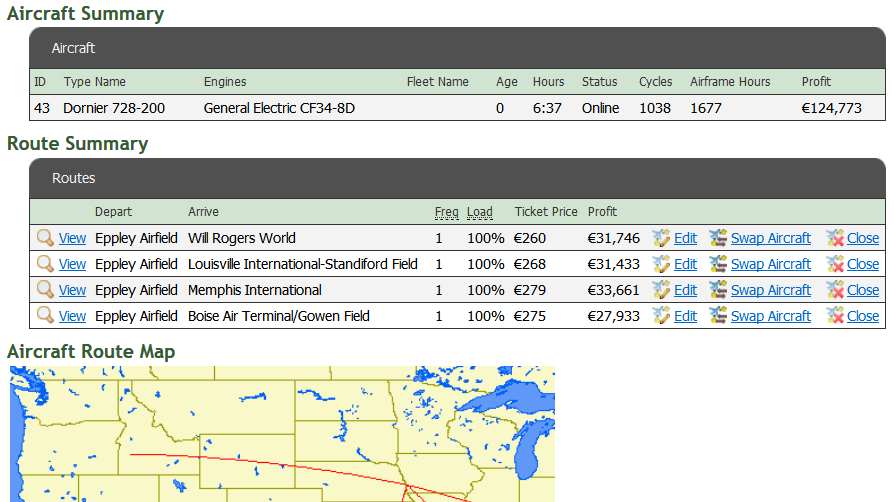Viewport: 894px width, 502px height.
Task: Swap Aircraft on the Louisville route
Action: click(x=770, y=264)
